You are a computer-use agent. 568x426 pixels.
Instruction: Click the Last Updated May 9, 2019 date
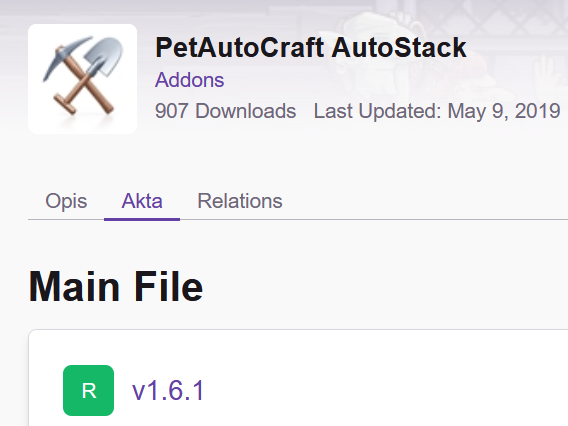tap(437, 111)
